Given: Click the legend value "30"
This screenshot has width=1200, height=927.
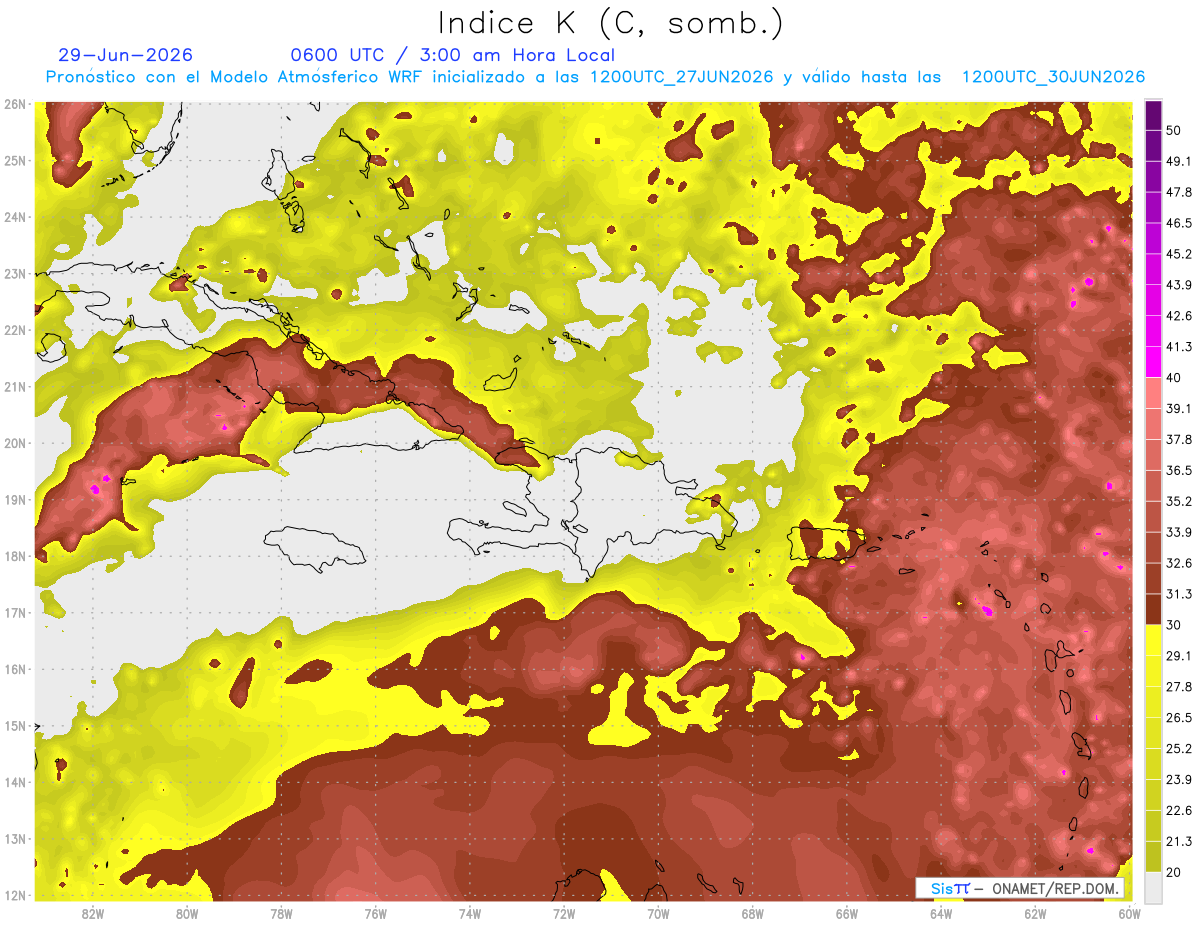Looking at the screenshot, I should [1173, 625].
